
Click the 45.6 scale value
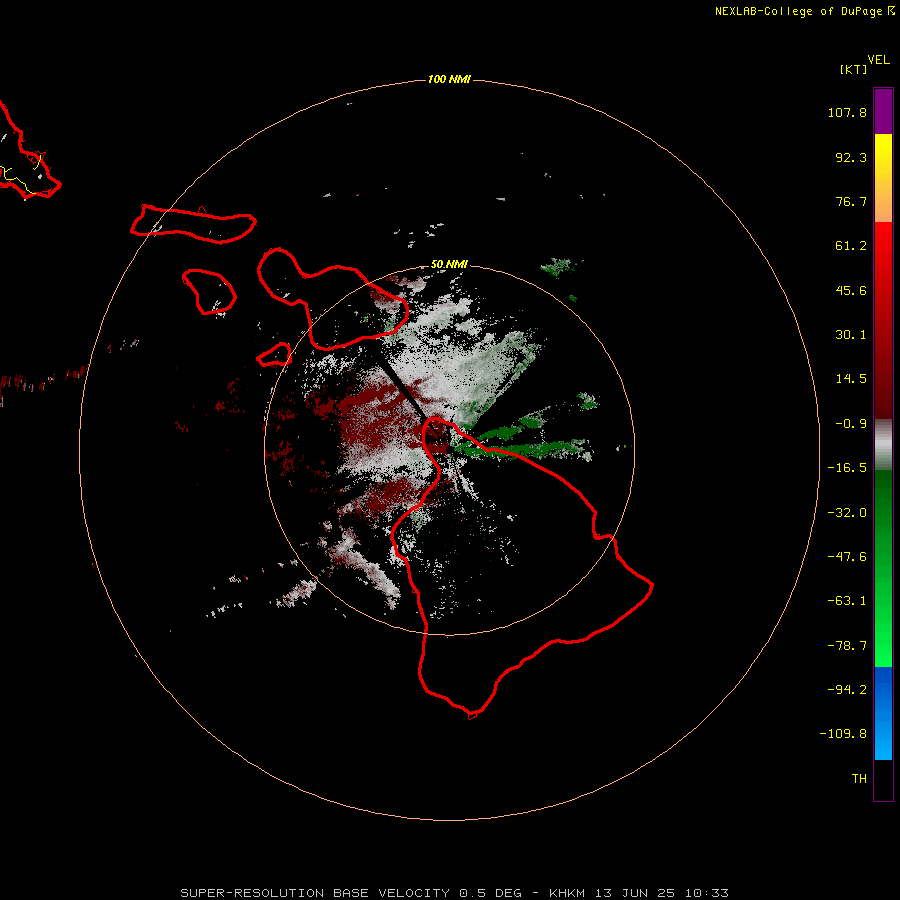pyautogui.click(x=851, y=290)
